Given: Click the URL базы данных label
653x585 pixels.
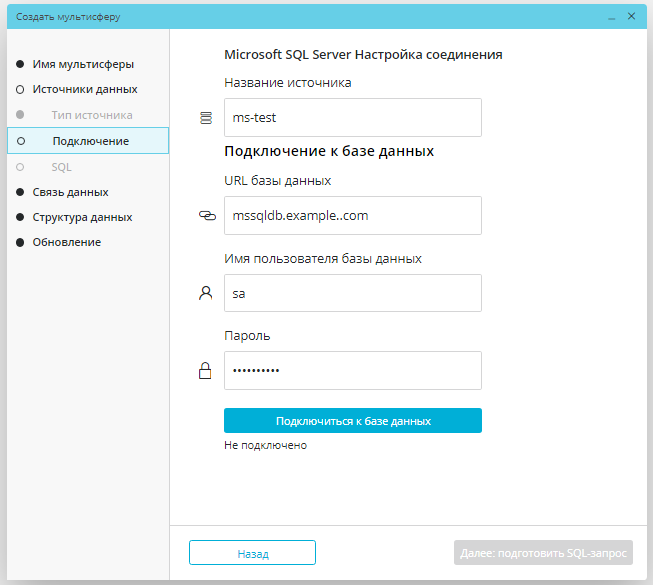Looking at the screenshot, I should coord(277,181).
